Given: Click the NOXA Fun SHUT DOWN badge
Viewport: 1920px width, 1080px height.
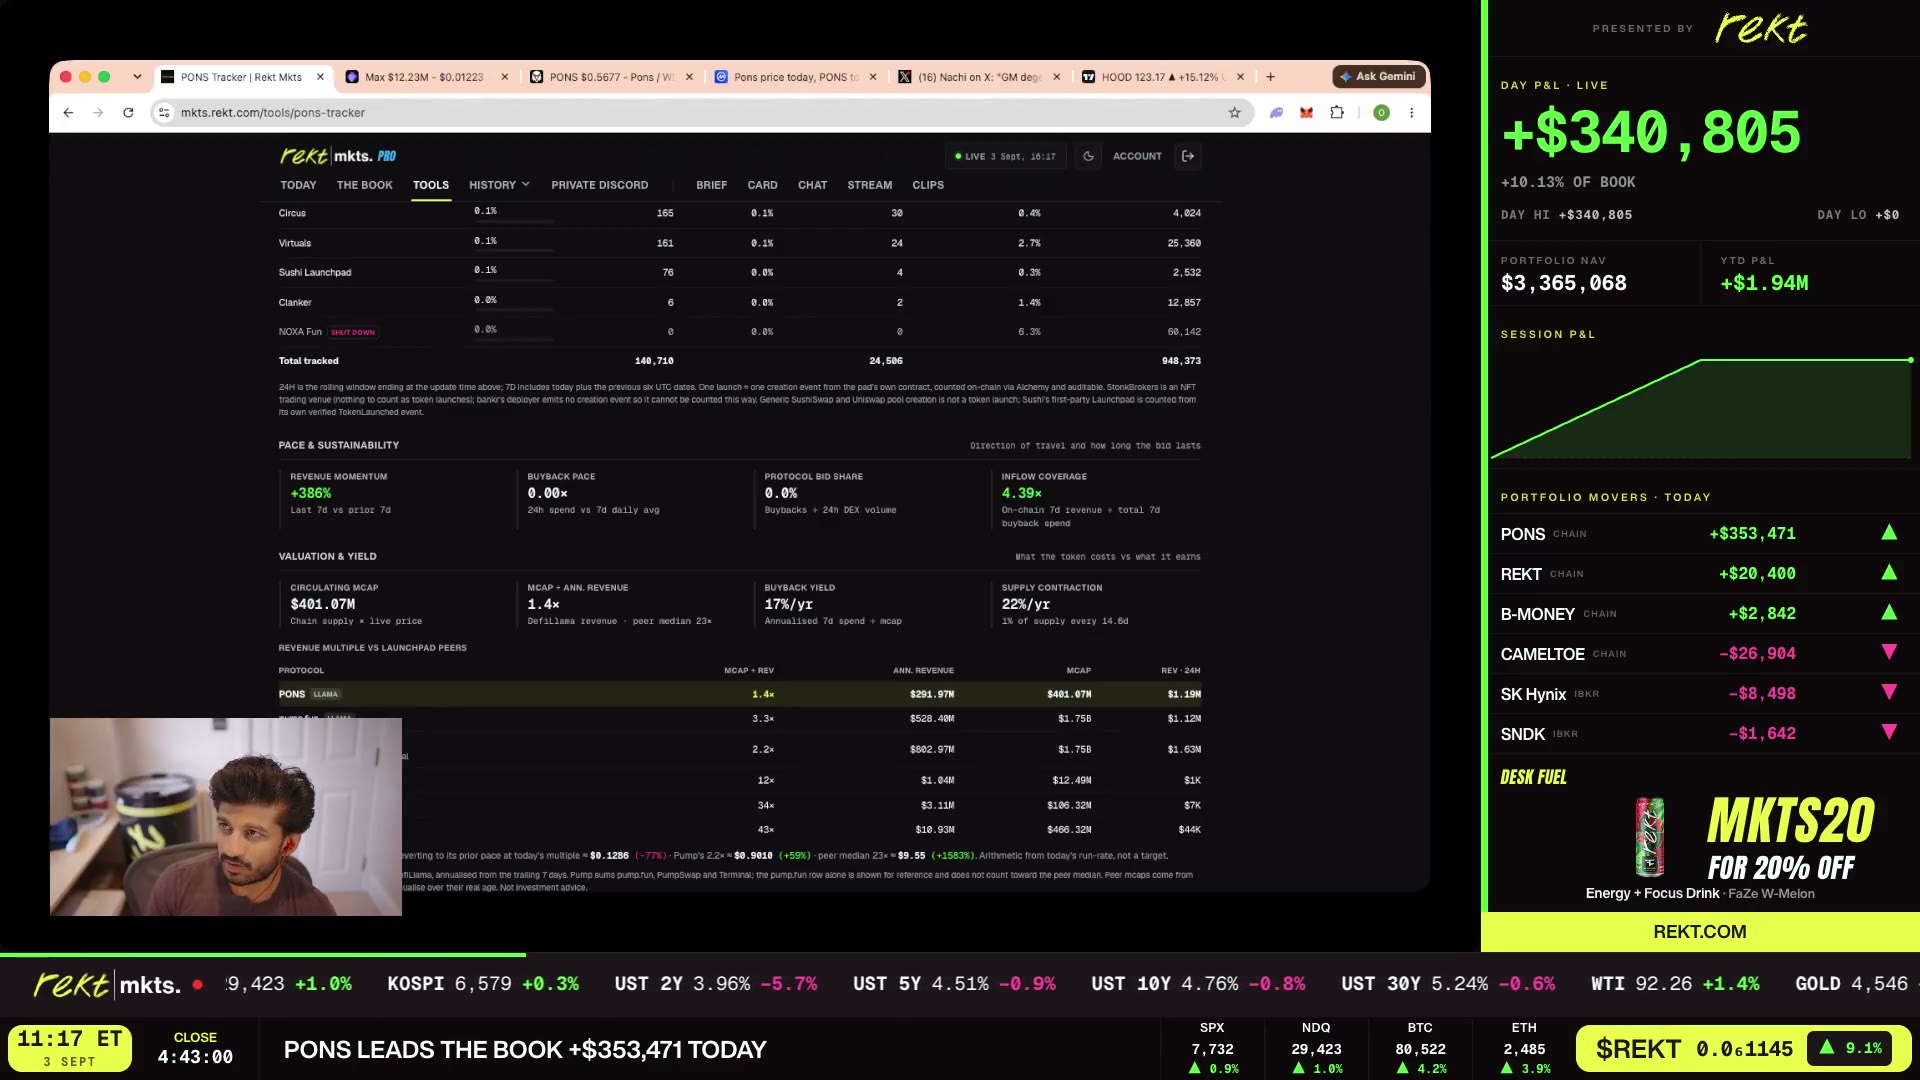Looking at the screenshot, I should pos(353,332).
